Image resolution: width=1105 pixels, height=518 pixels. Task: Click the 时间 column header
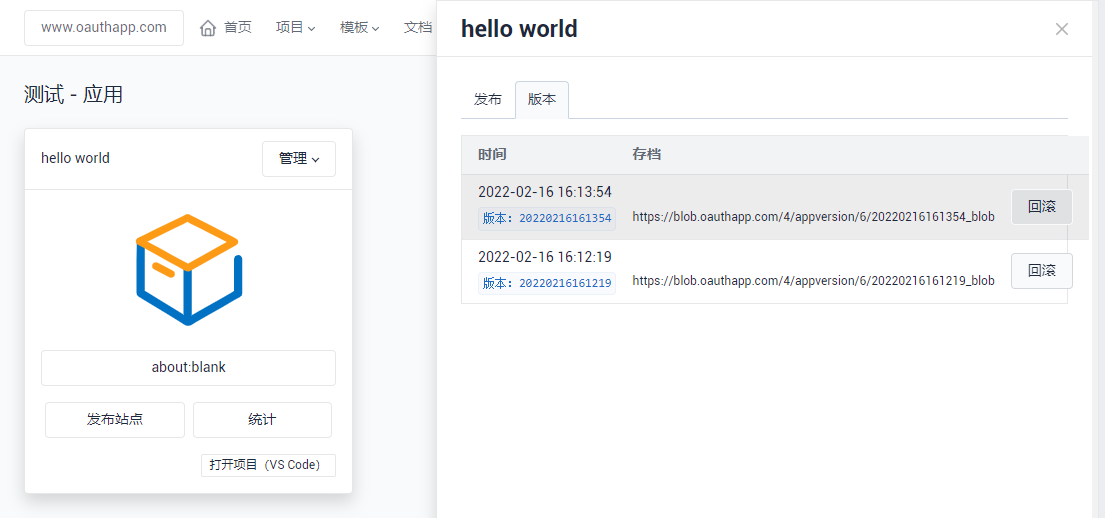492,155
